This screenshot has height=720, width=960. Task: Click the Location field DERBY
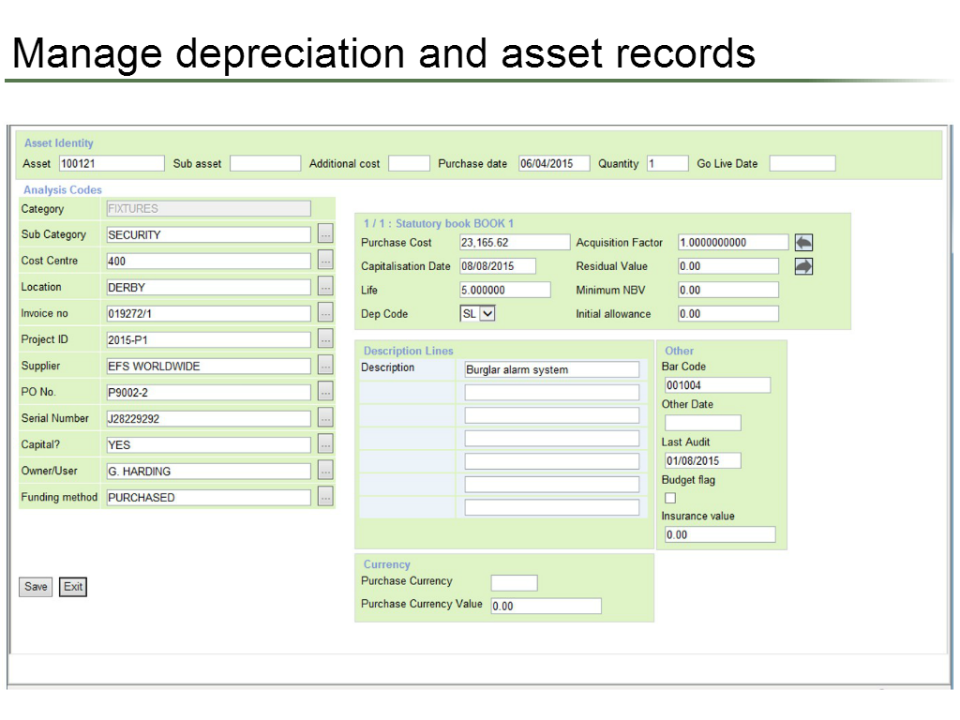[x=208, y=287]
